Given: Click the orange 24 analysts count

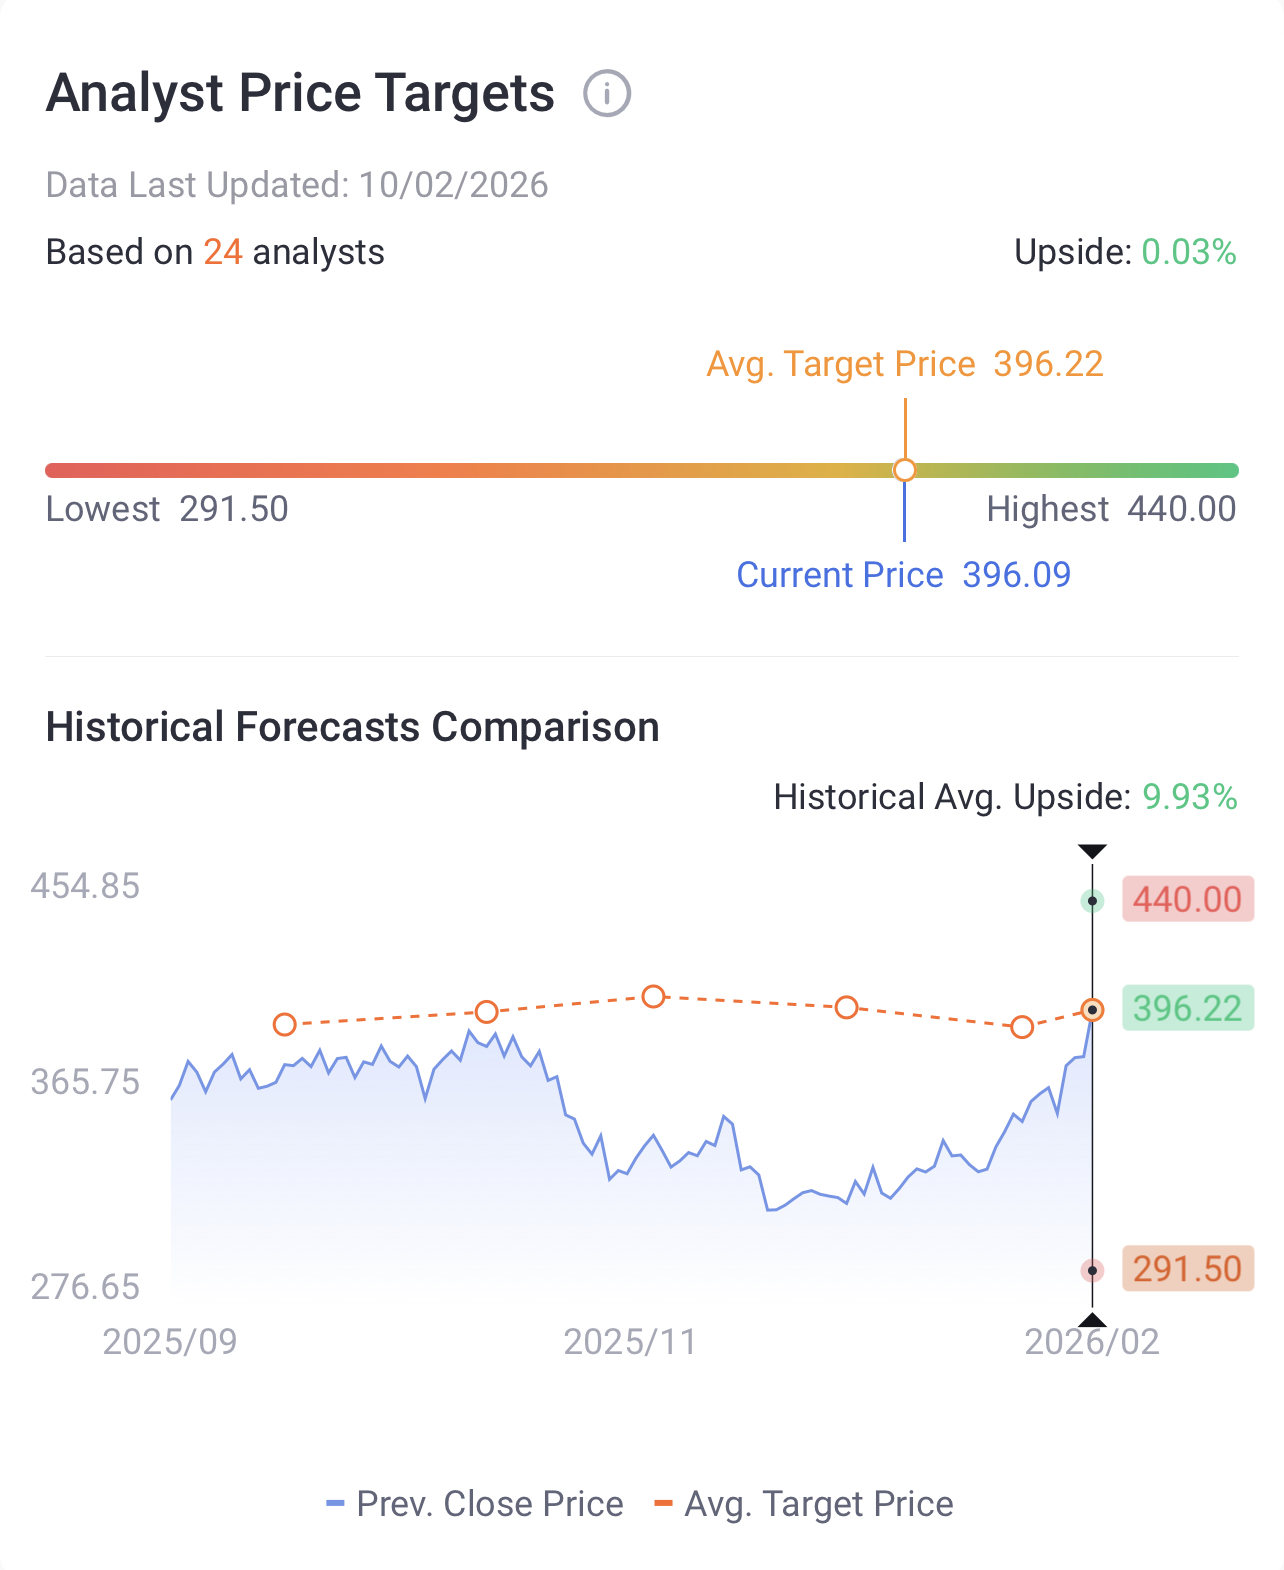Looking at the screenshot, I should tap(223, 252).
